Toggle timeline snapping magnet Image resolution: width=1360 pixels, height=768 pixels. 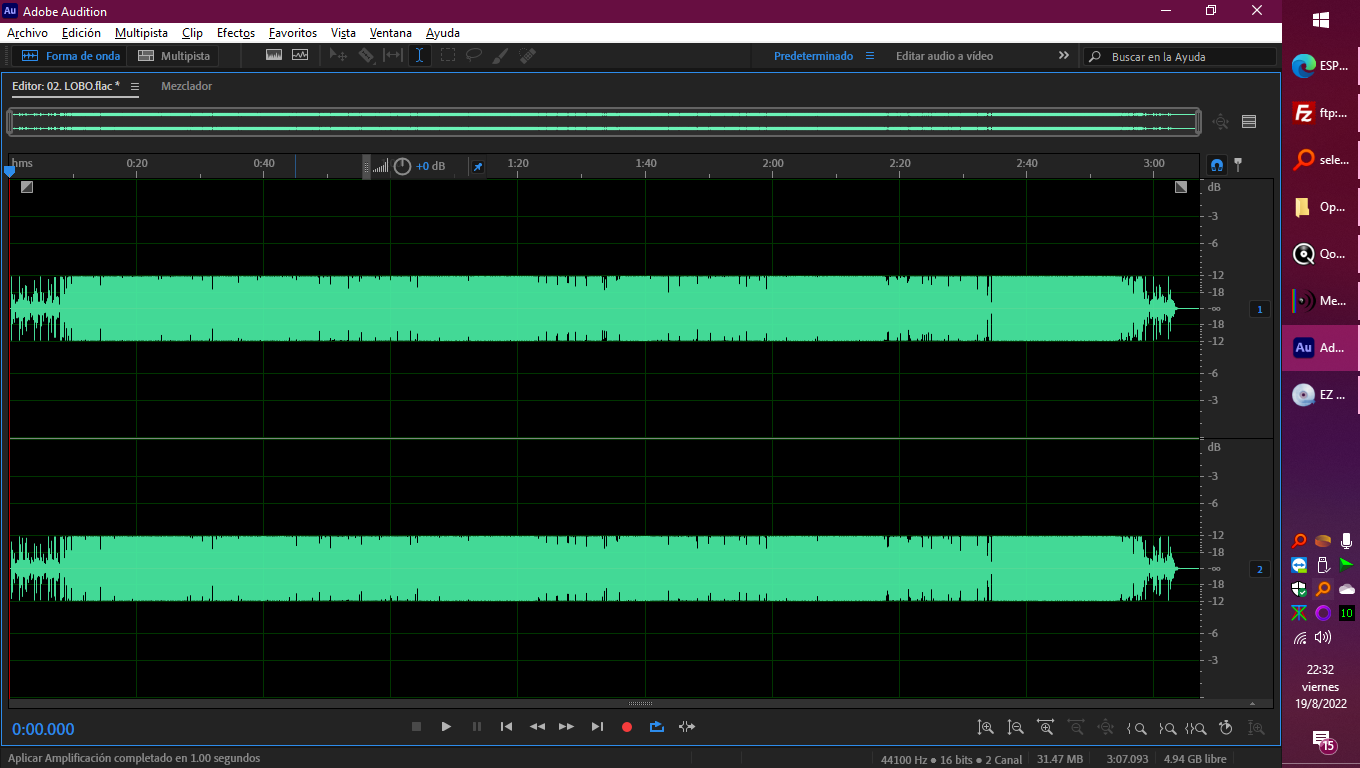tap(1217, 165)
